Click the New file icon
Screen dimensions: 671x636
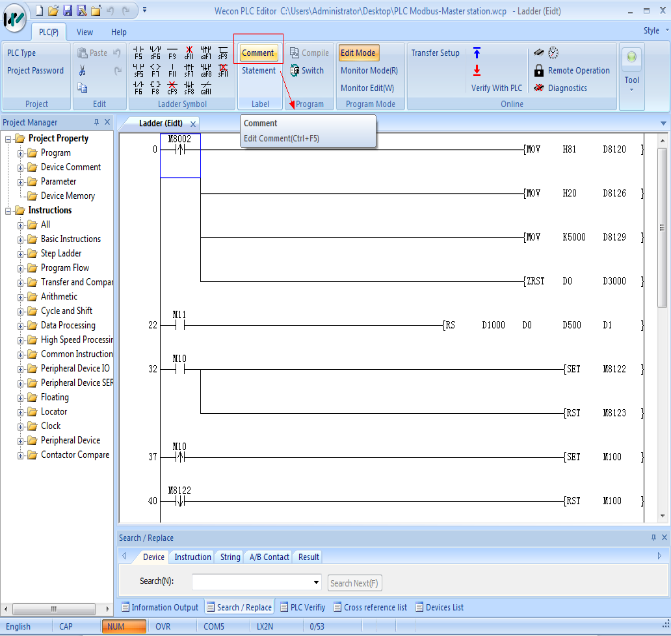pyautogui.click(x=39, y=11)
